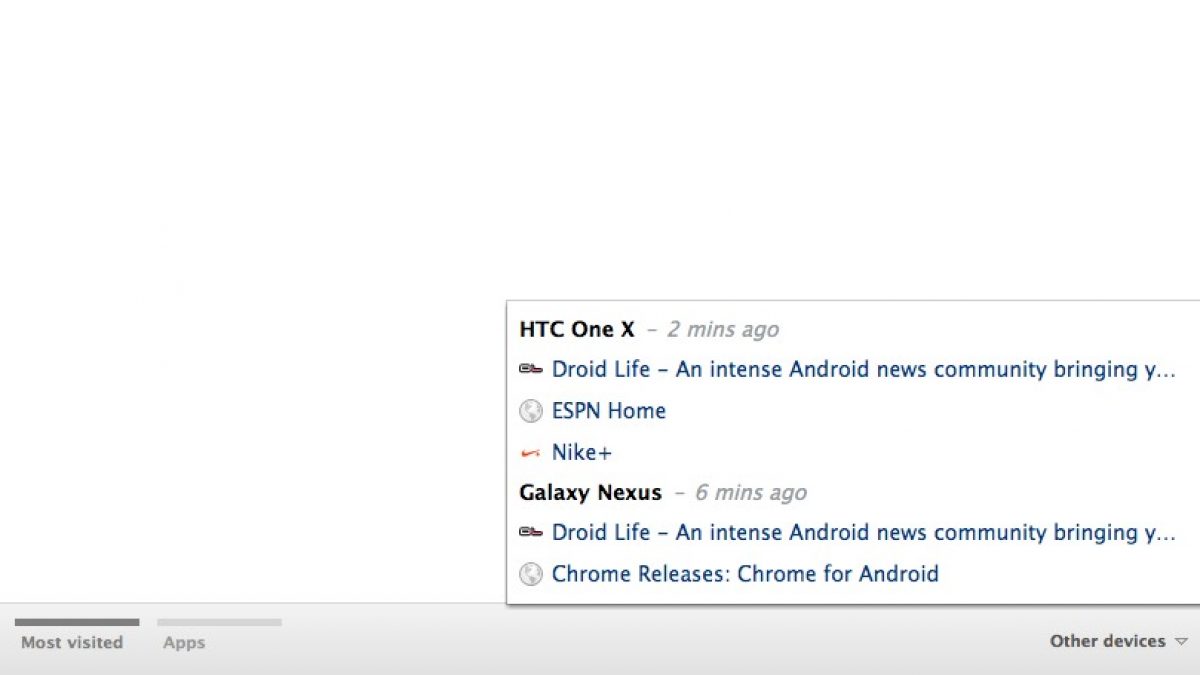
Task: Click the "2 mins ago" timestamp
Action: [x=722, y=329]
